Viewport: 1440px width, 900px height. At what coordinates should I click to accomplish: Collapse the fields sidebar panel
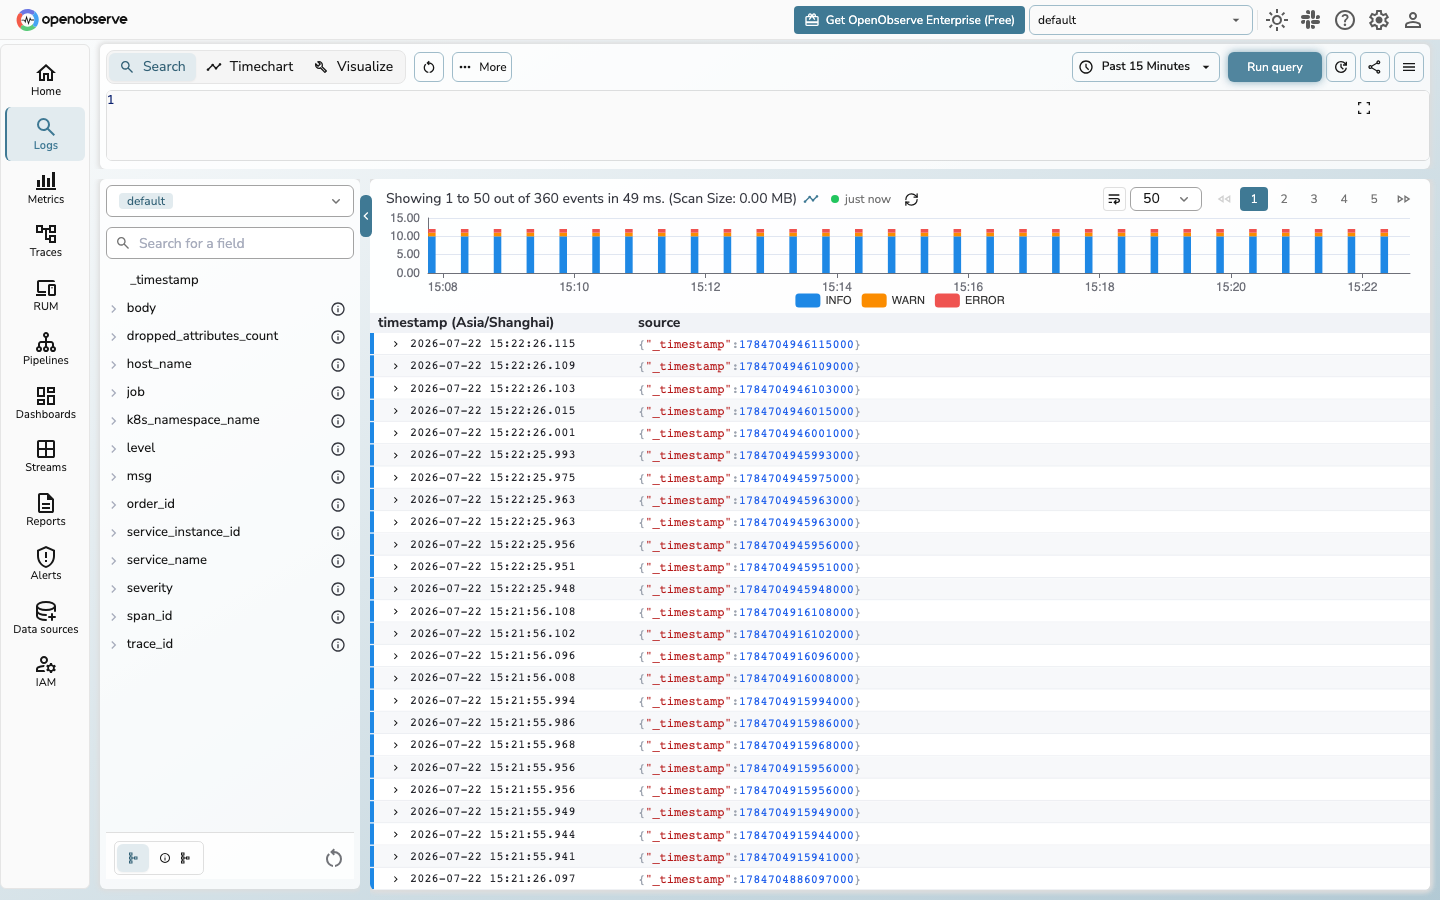[366, 216]
